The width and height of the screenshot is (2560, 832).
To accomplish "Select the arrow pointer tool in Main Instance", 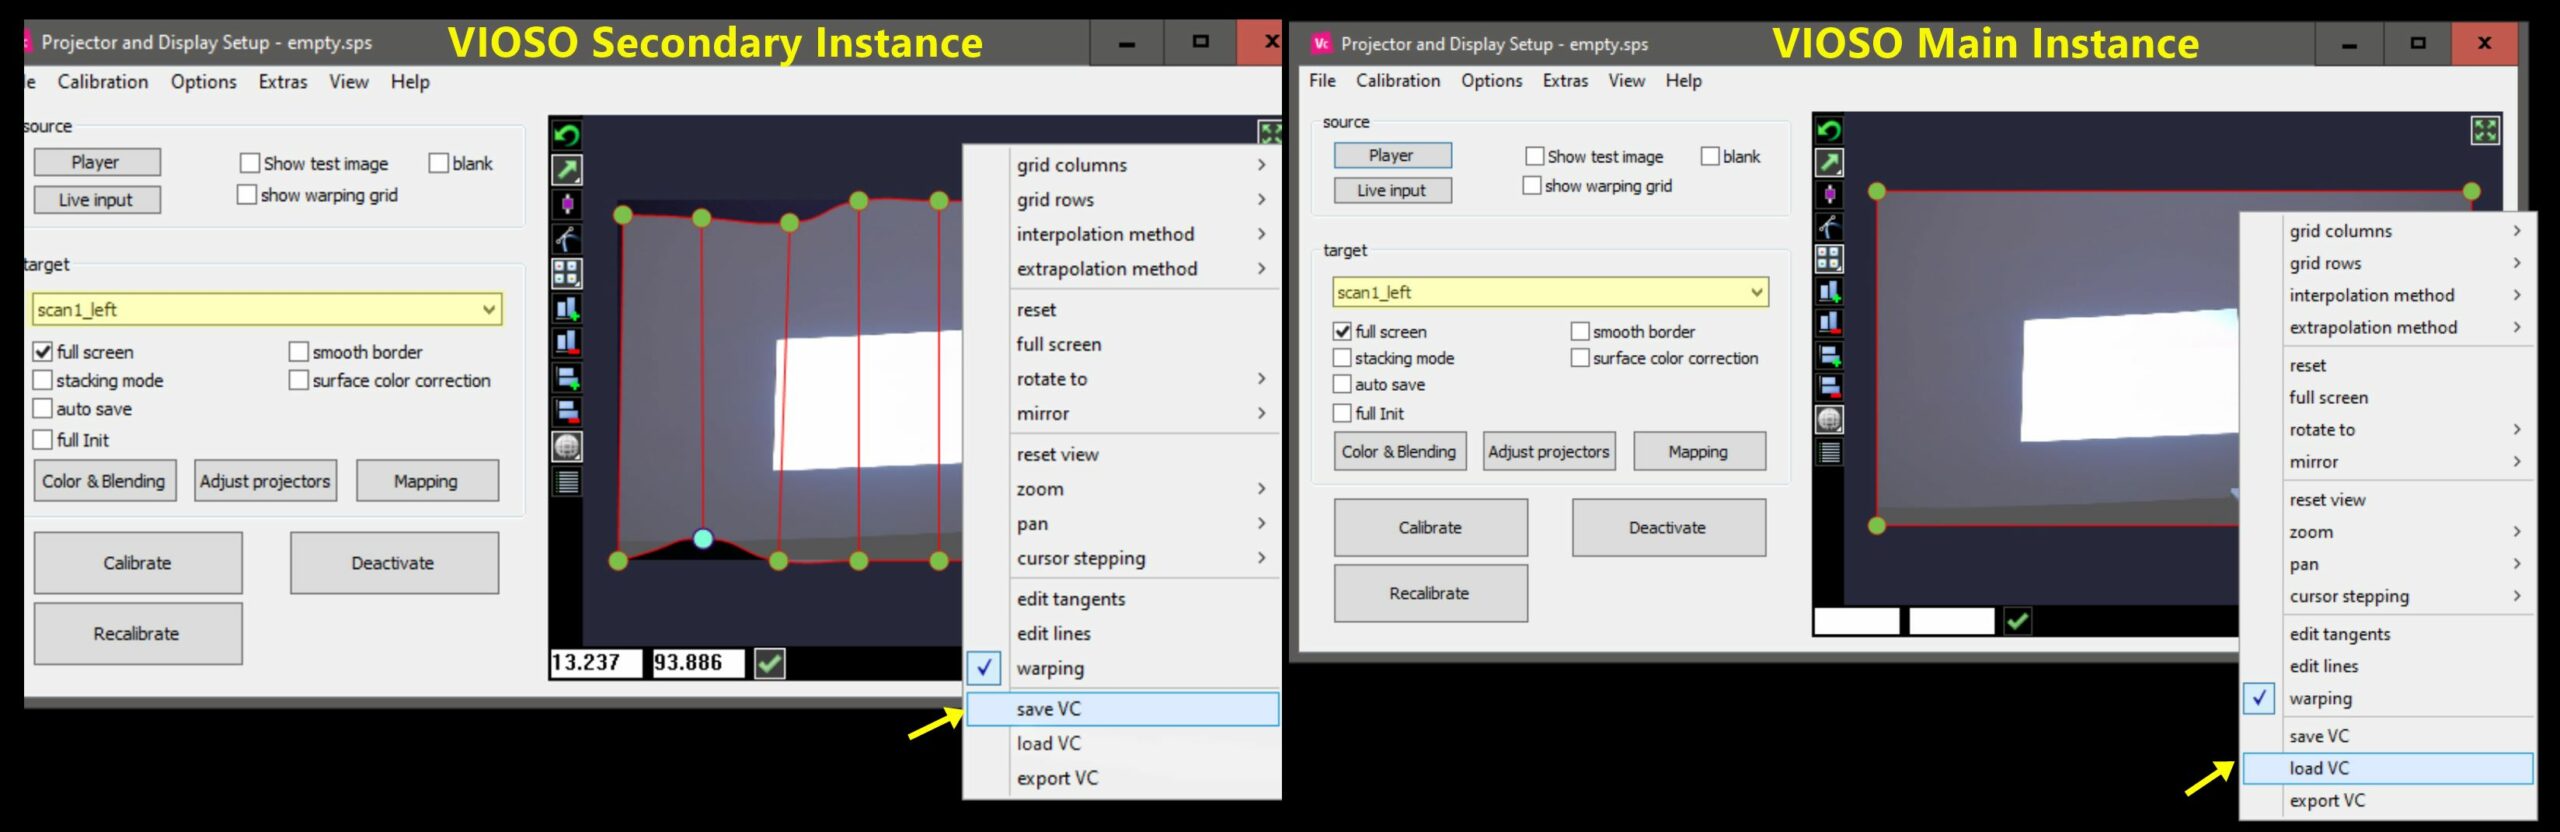I will click(x=1829, y=162).
